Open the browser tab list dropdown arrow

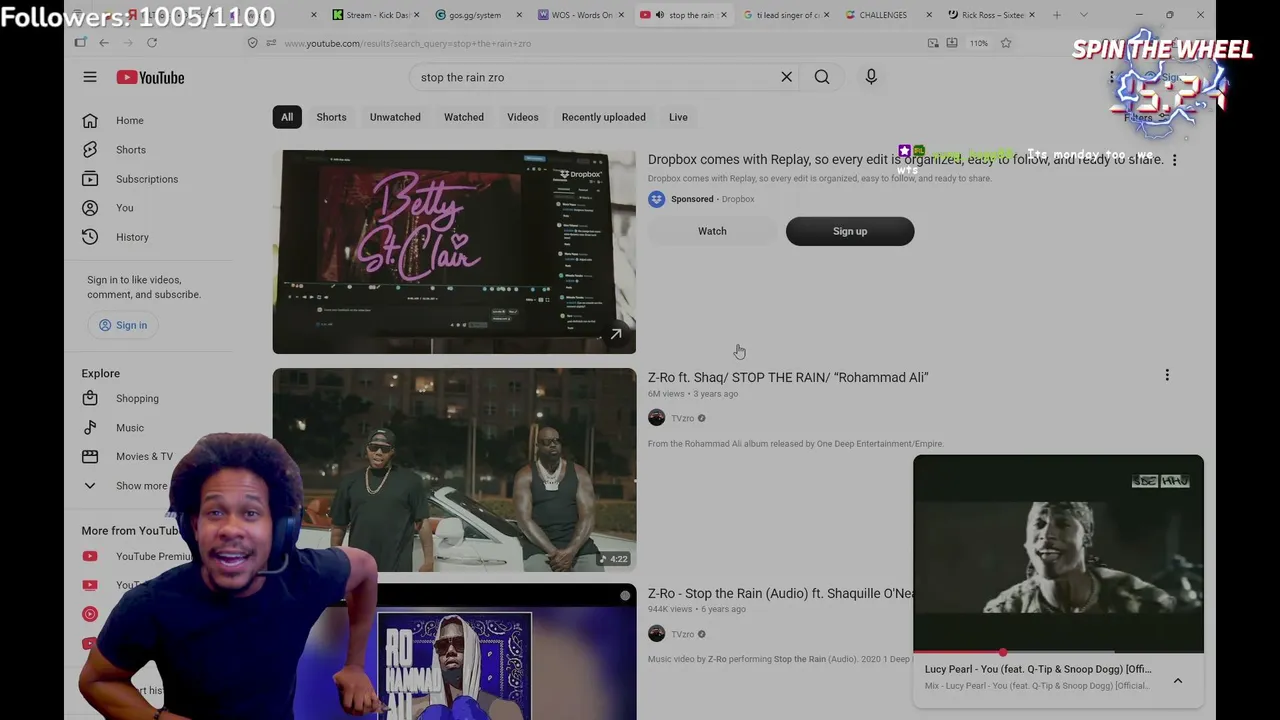[x=1083, y=15]
